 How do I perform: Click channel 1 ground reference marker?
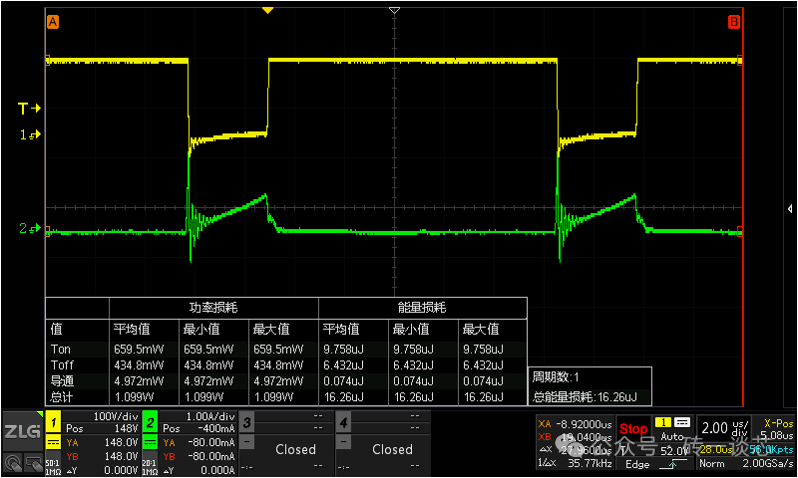31,133
